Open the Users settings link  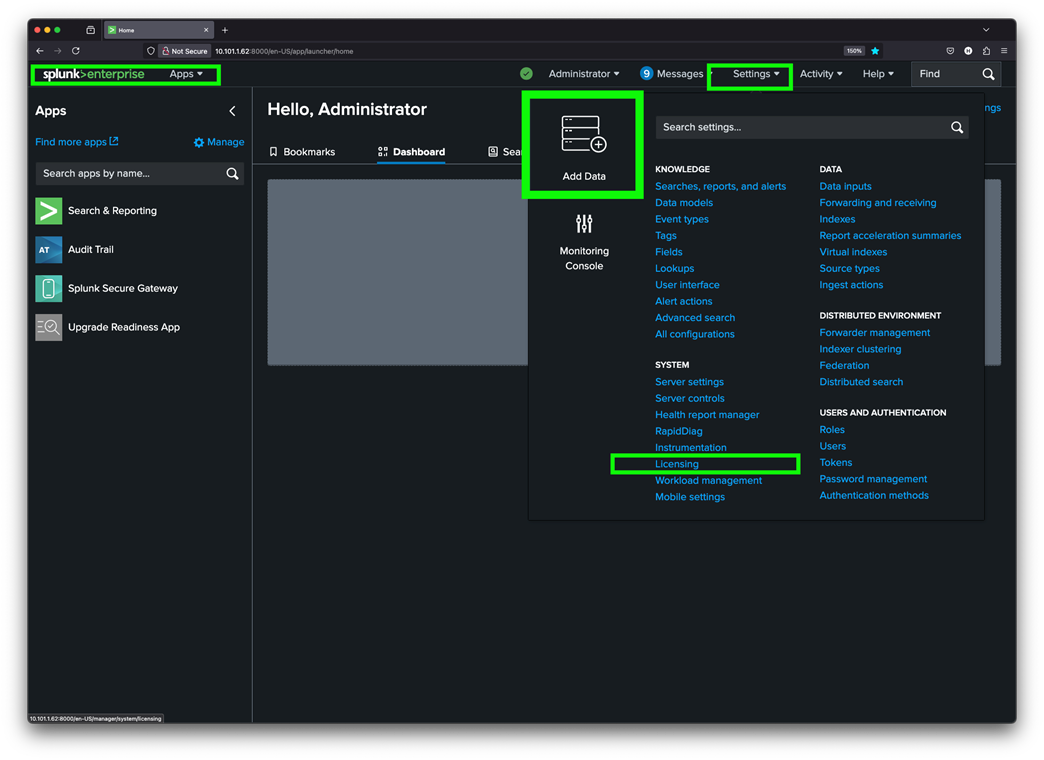[832, 446]
